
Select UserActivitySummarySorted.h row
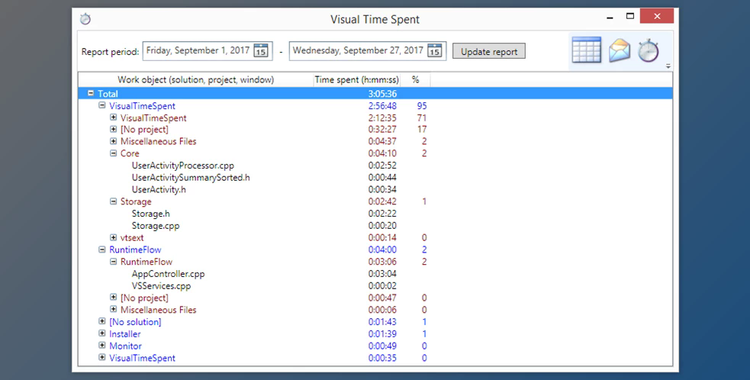(375, 178)
